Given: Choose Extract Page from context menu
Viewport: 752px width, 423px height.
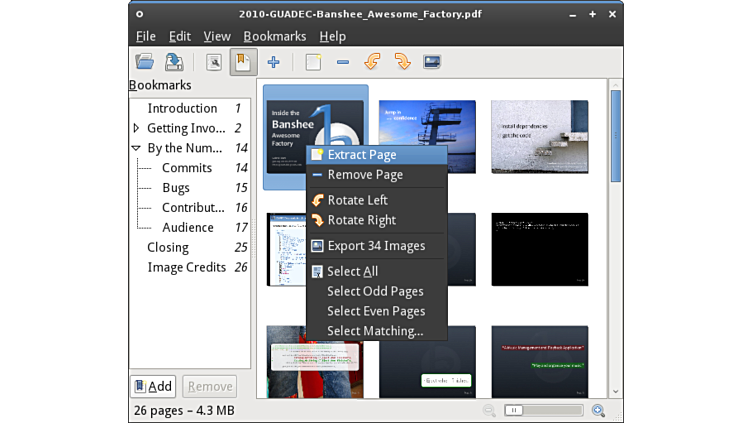Looking at the screenshot, I should point(361,155).
